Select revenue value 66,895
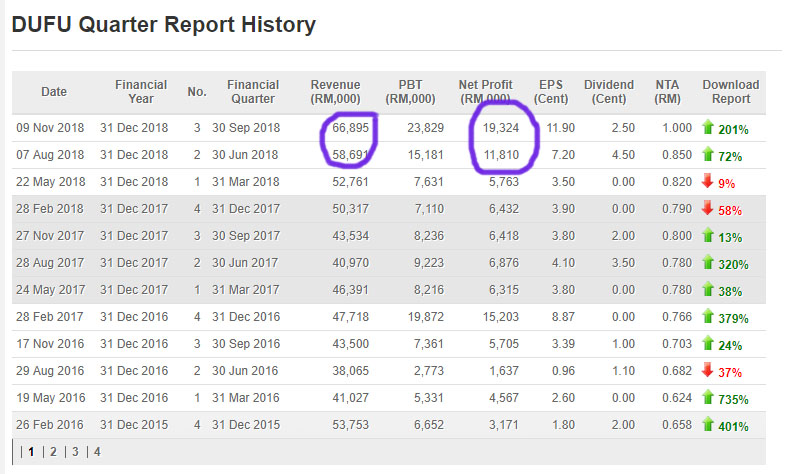 [350, 128]
